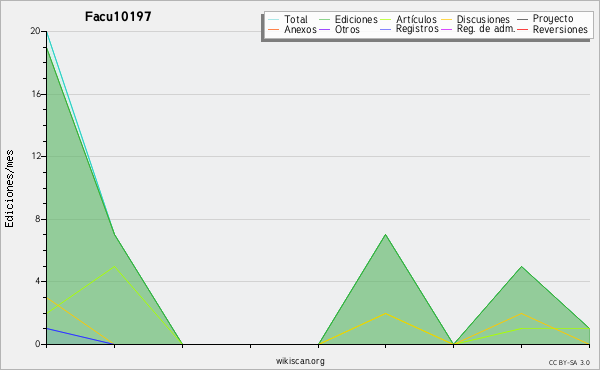Viewport: 600px width, 370px height.
Task: Click the y-axis value 16
Action: tap(36, 94)
